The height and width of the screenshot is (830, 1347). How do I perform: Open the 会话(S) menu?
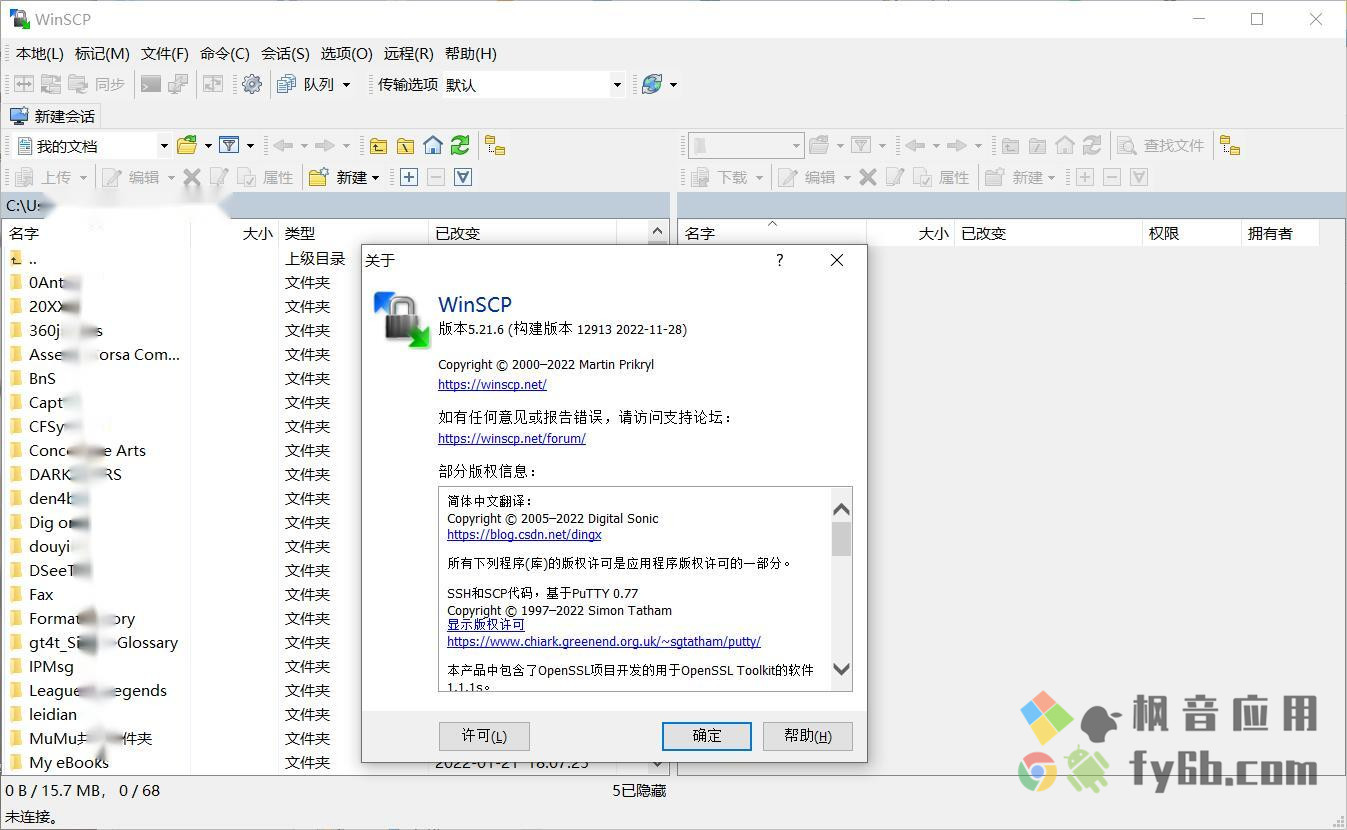point(285,54)
